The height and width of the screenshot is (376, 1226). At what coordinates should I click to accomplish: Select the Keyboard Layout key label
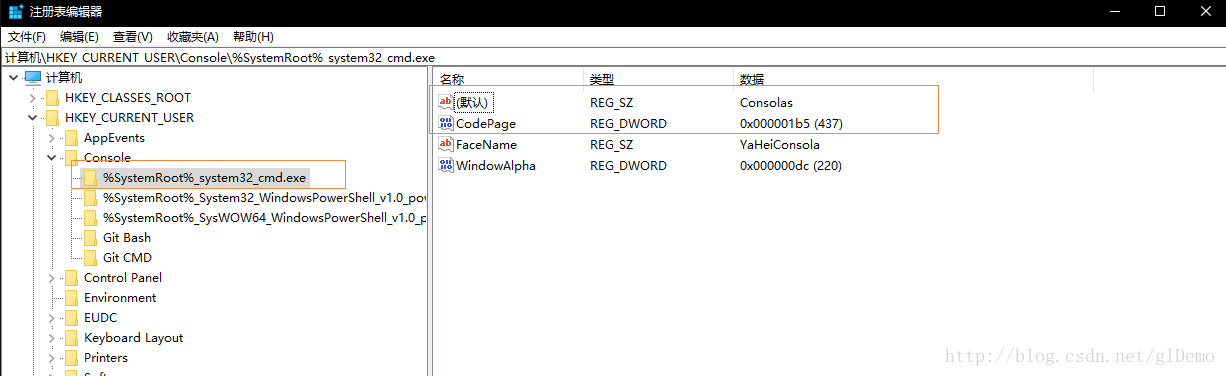point(133,338)
